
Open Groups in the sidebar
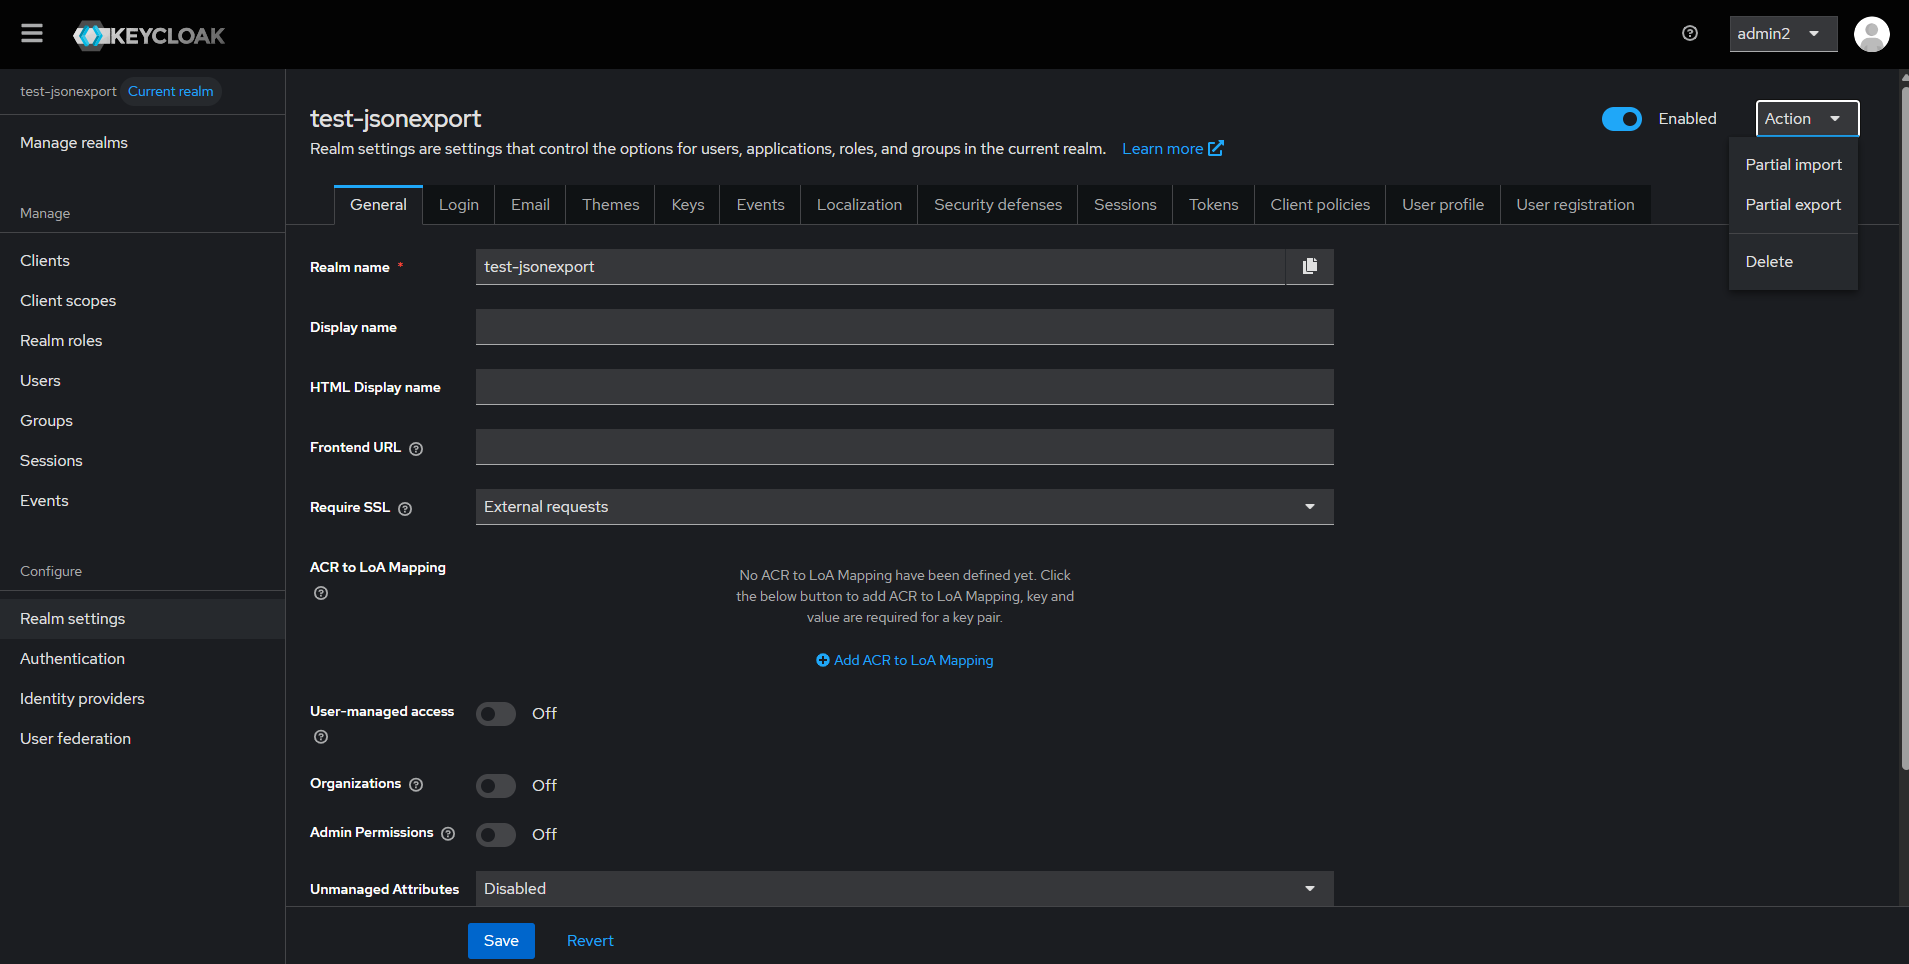coord(143,421)
